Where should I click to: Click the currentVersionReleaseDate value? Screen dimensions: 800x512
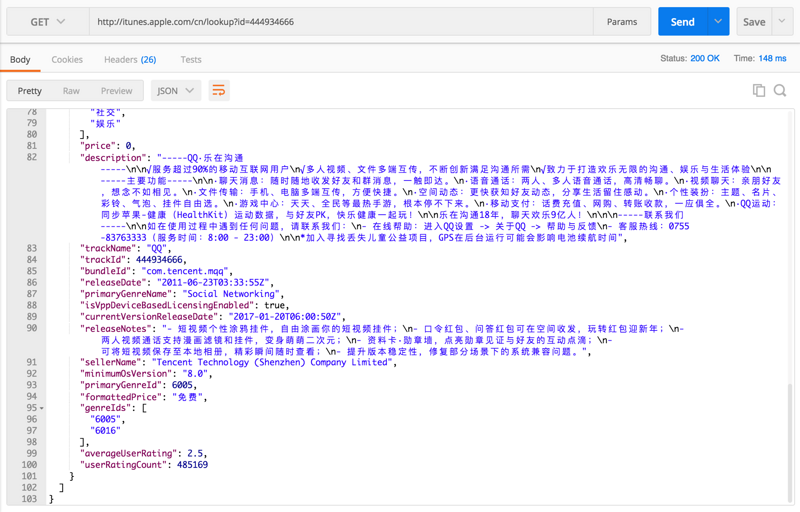click(x=284, y=317)
